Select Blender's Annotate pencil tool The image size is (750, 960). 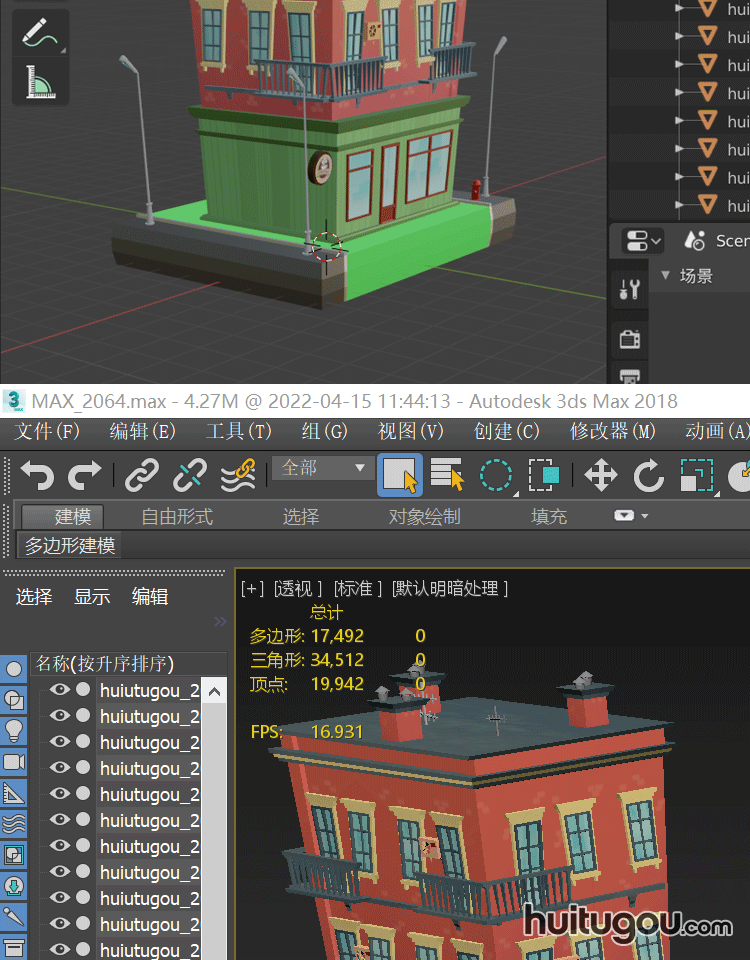40,34
